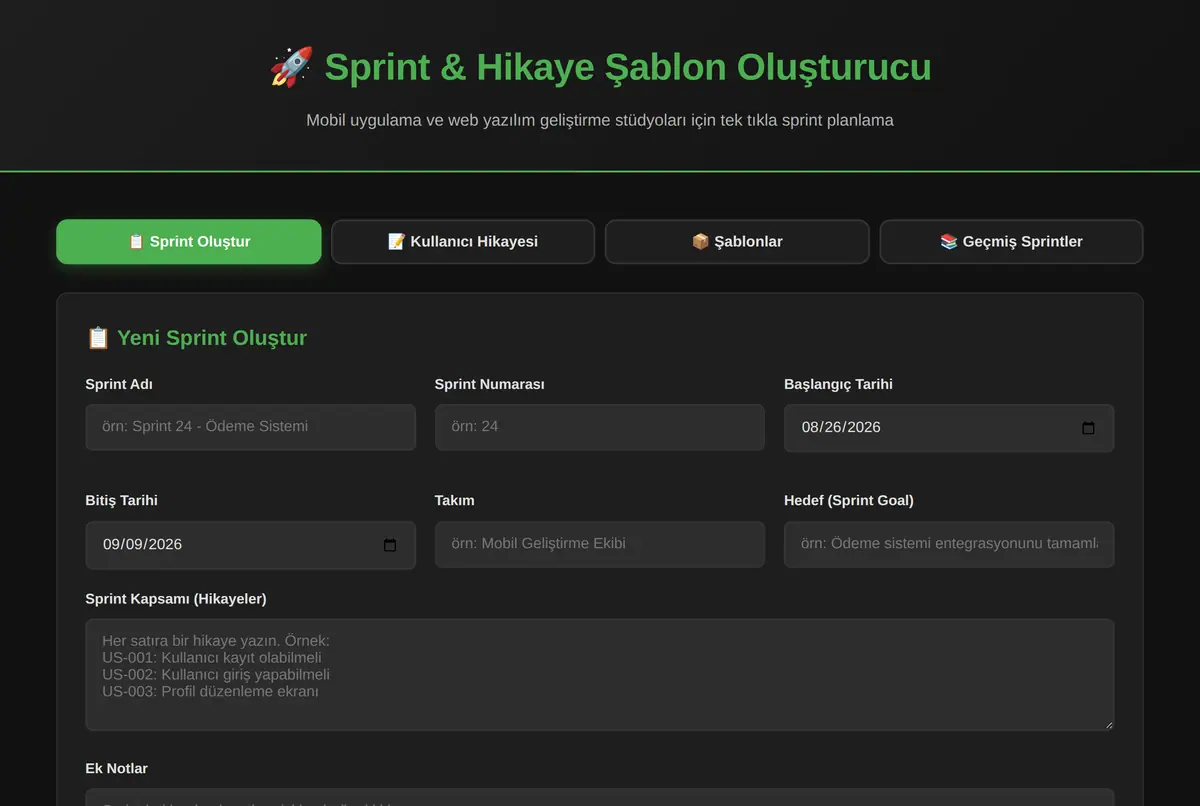Screen dimensions: 1200x806
Task: Click the Bitiş Tarihi date field
Action: click(x=251, y=545)
